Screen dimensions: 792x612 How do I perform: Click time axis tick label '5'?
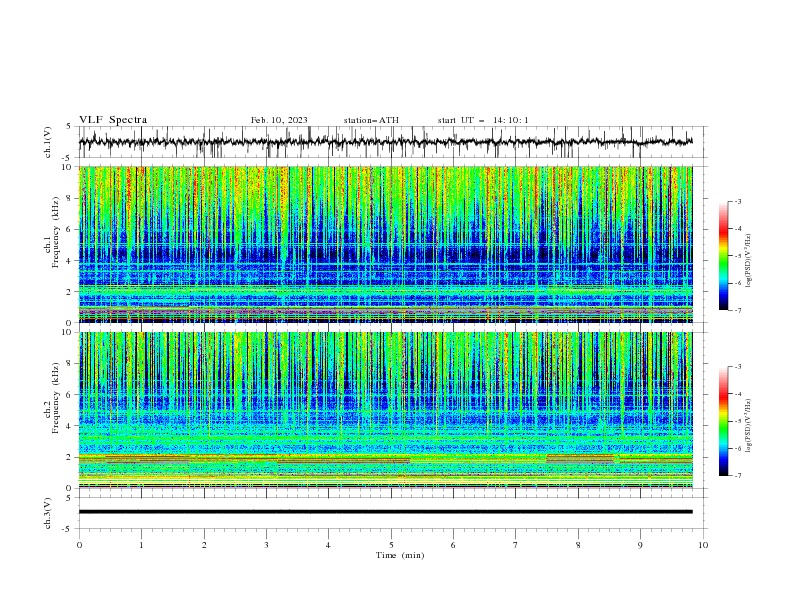391,545
